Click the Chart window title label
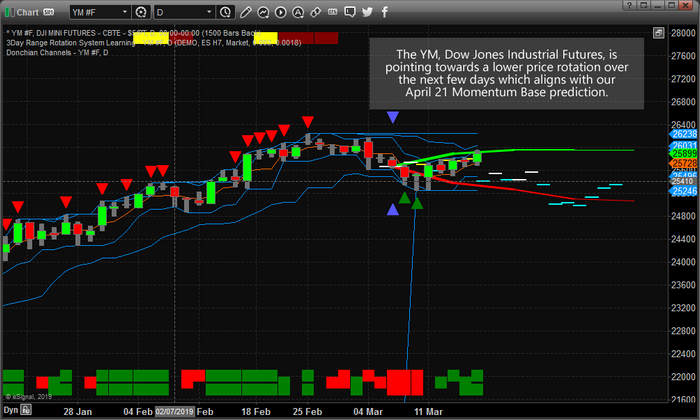This screenshot has width=700, height=420. click(x=28, y=12)
